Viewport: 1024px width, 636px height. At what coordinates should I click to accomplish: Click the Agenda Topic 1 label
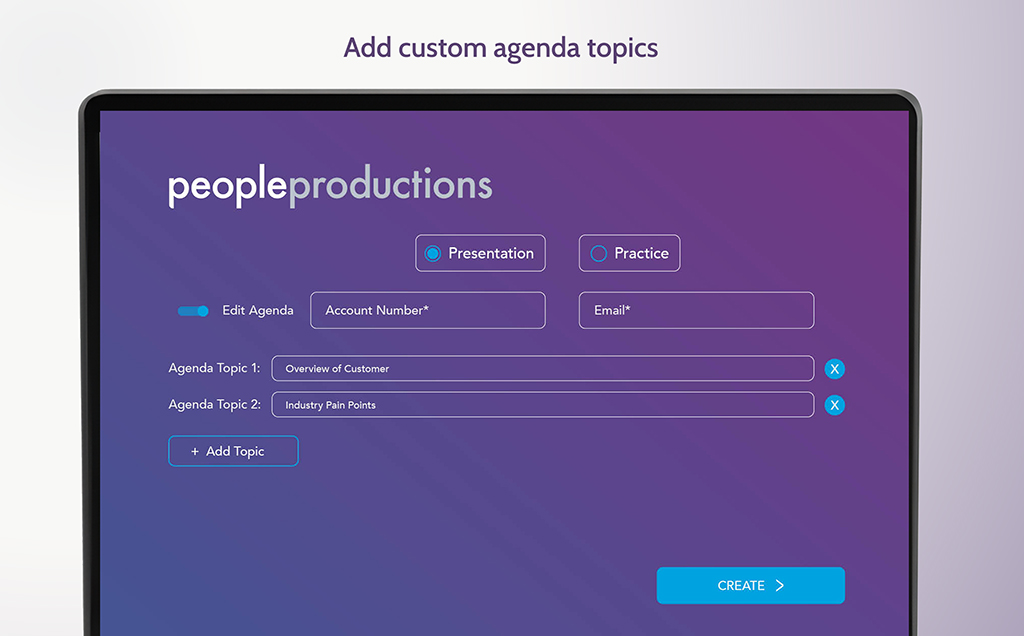point(214,369)
